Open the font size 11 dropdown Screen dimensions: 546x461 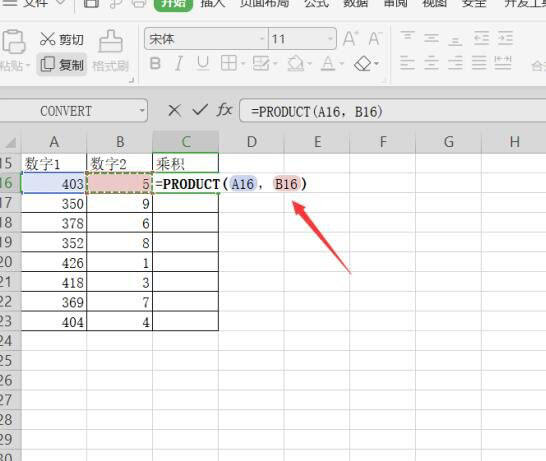pyautogui.click(x=330, y=39)
